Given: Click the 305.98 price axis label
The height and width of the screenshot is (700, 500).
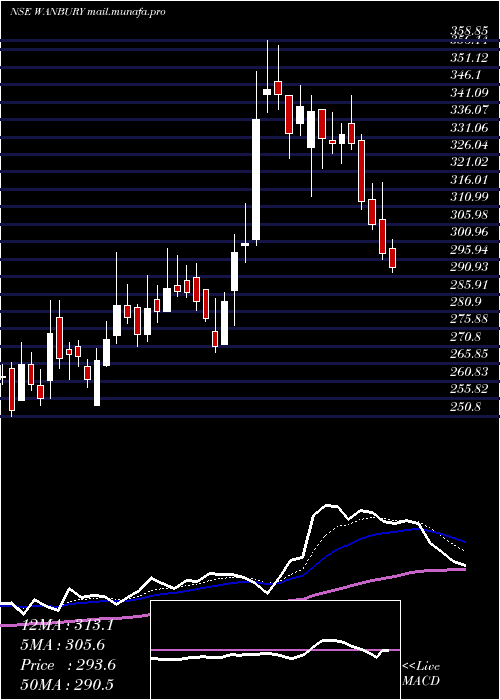Looking at the screenshot, I should click(468, 215).
